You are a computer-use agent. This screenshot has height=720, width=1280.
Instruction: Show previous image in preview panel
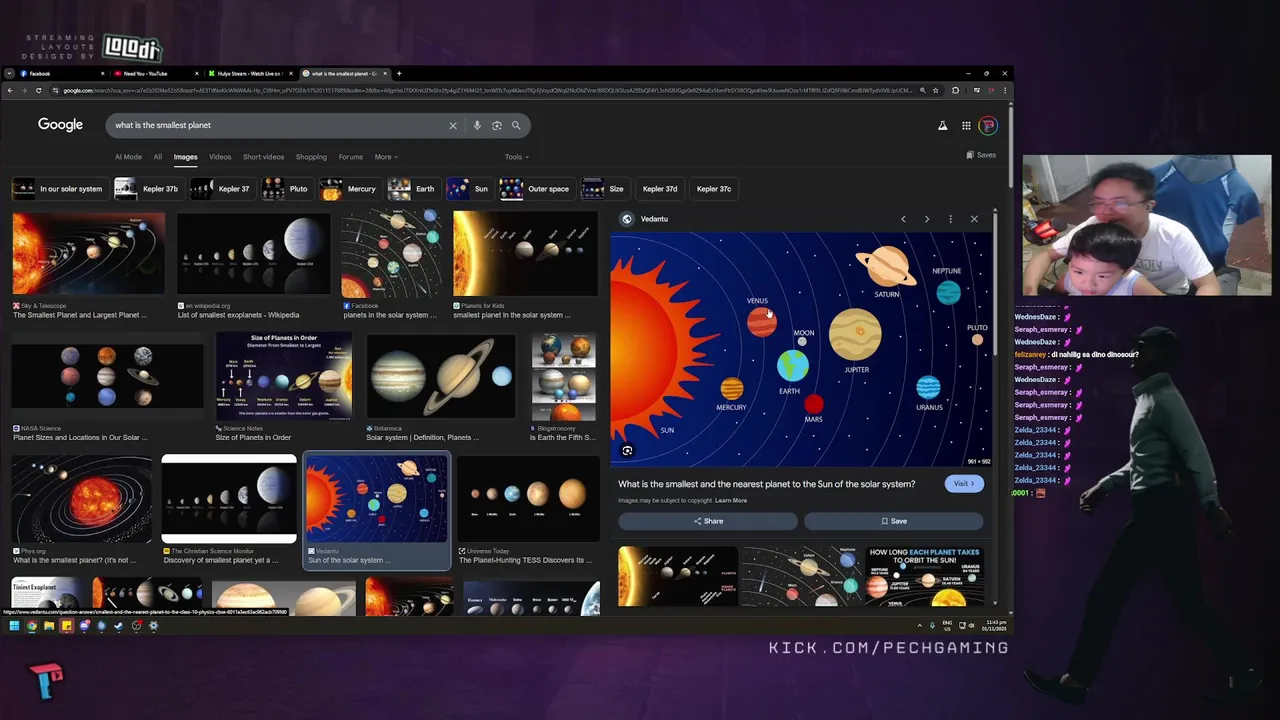(x=903, y=219)
